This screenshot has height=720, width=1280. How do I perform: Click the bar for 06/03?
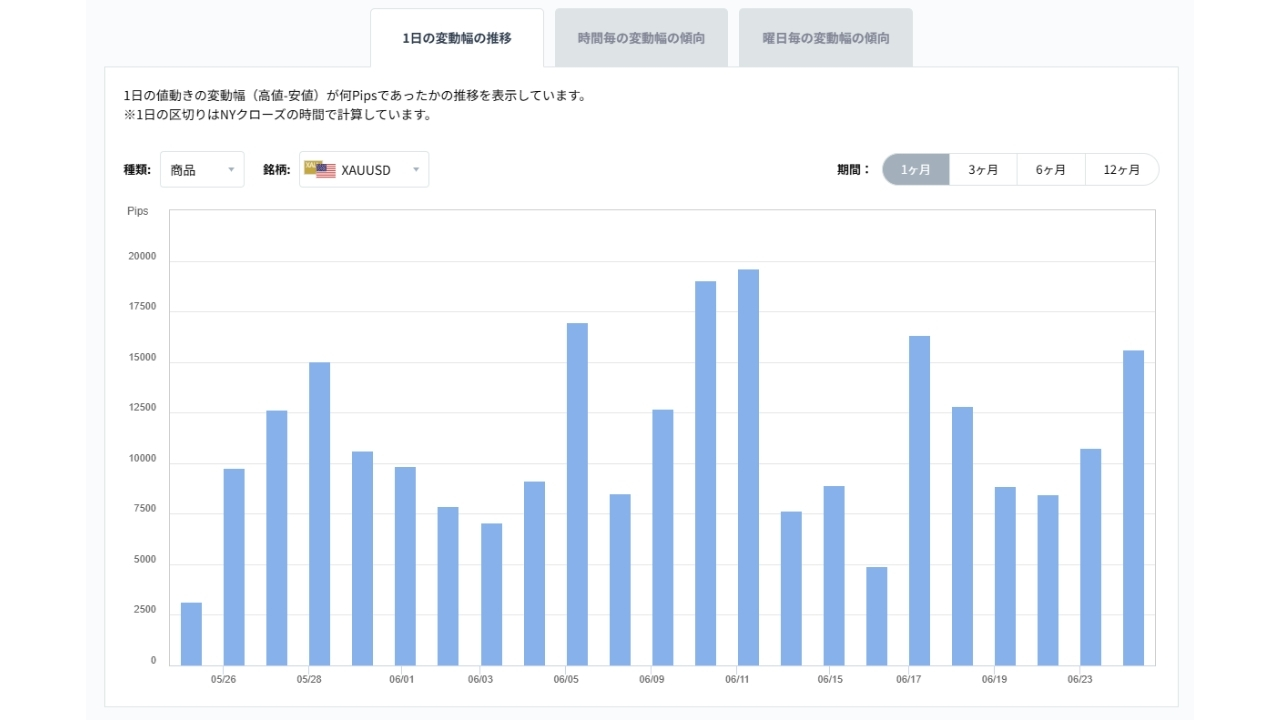click(x=491, y=594)
